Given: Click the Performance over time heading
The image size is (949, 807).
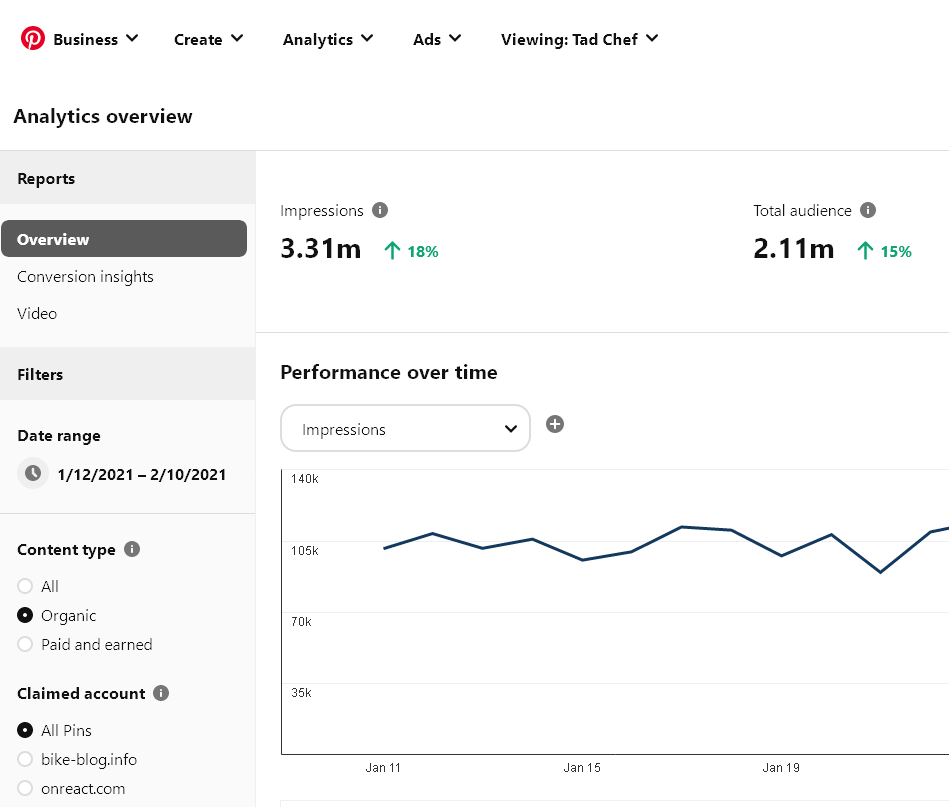Looking at the screenshot, I should [389, 372].
